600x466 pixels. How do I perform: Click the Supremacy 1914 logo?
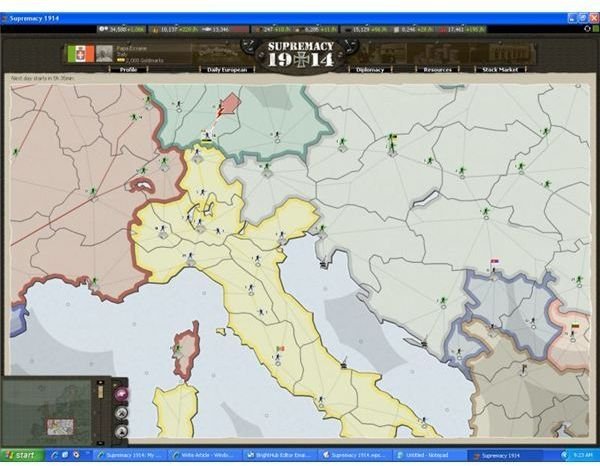[300, 54]
